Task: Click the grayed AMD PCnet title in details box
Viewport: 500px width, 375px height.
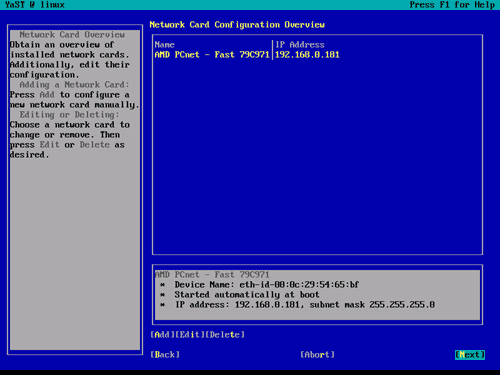Action: coord(212,275)
